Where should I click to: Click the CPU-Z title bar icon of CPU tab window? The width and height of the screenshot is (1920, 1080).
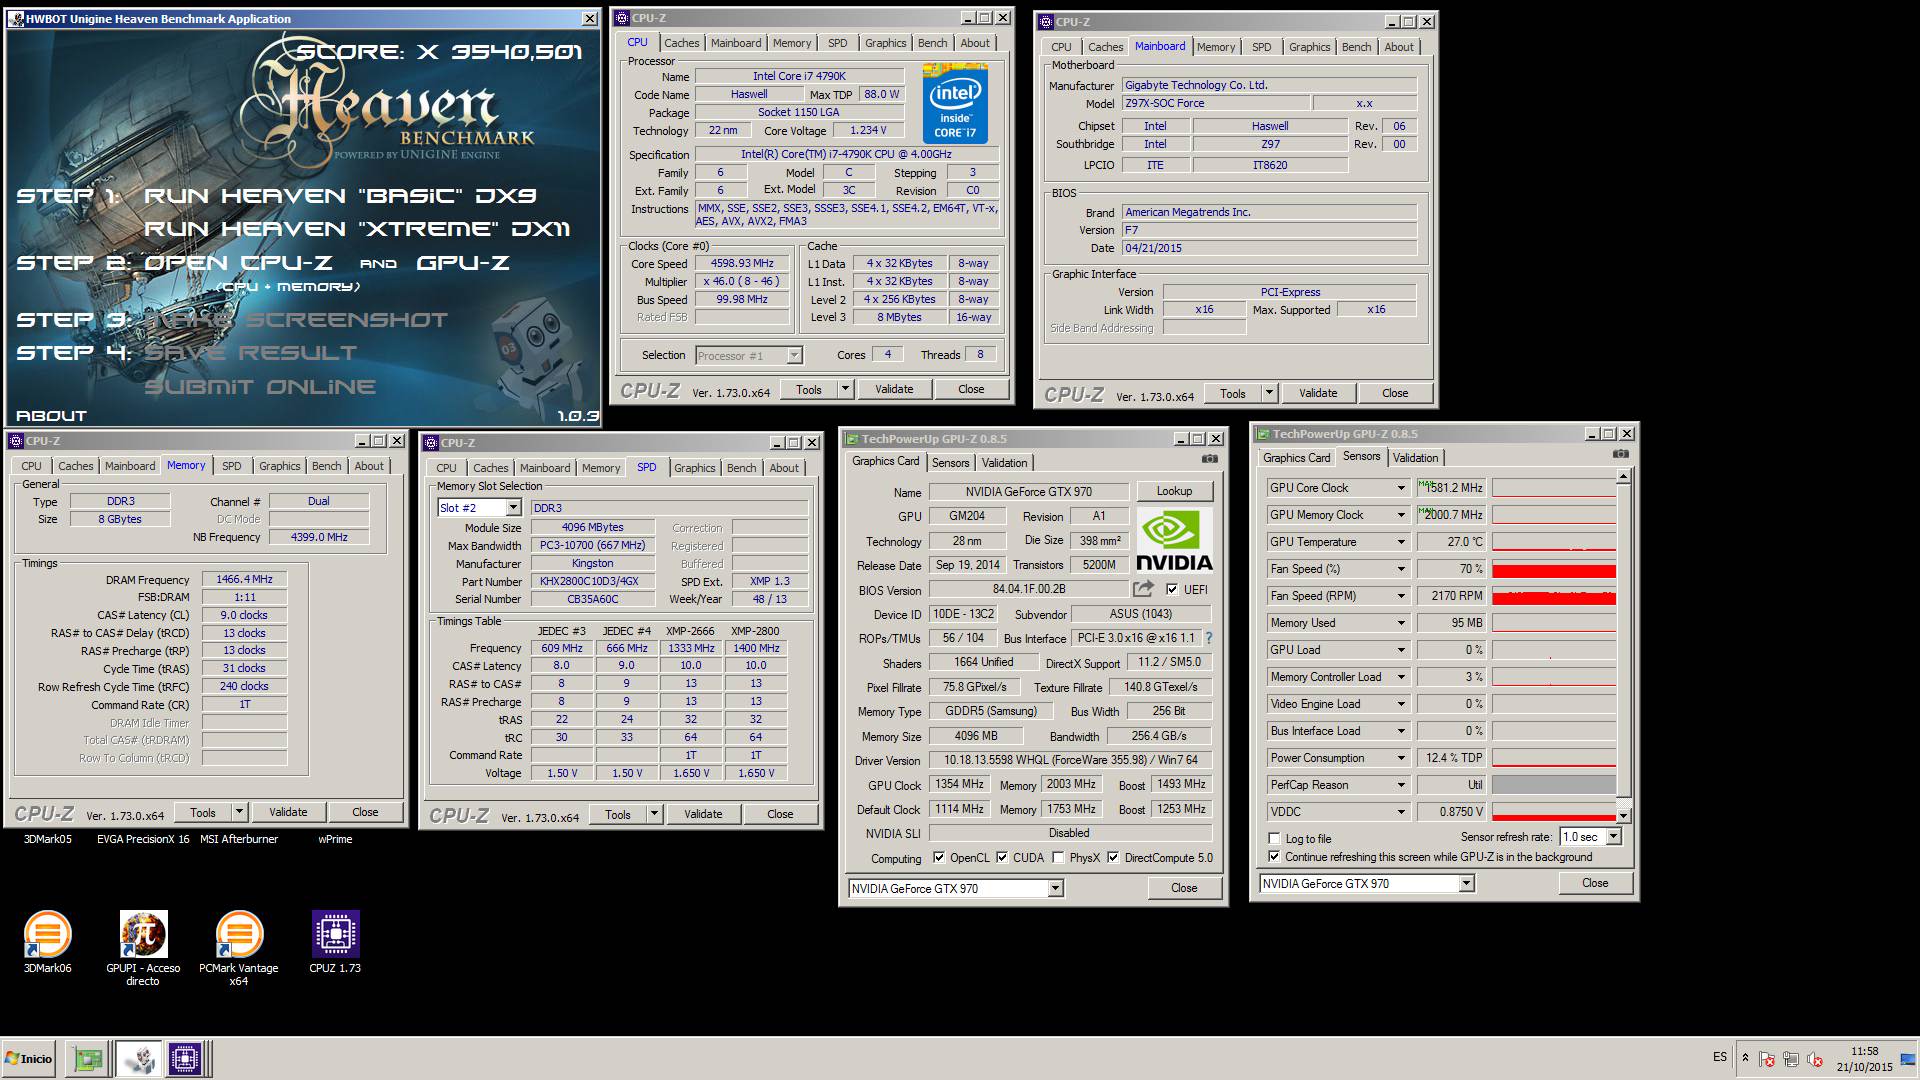point(622,18)
